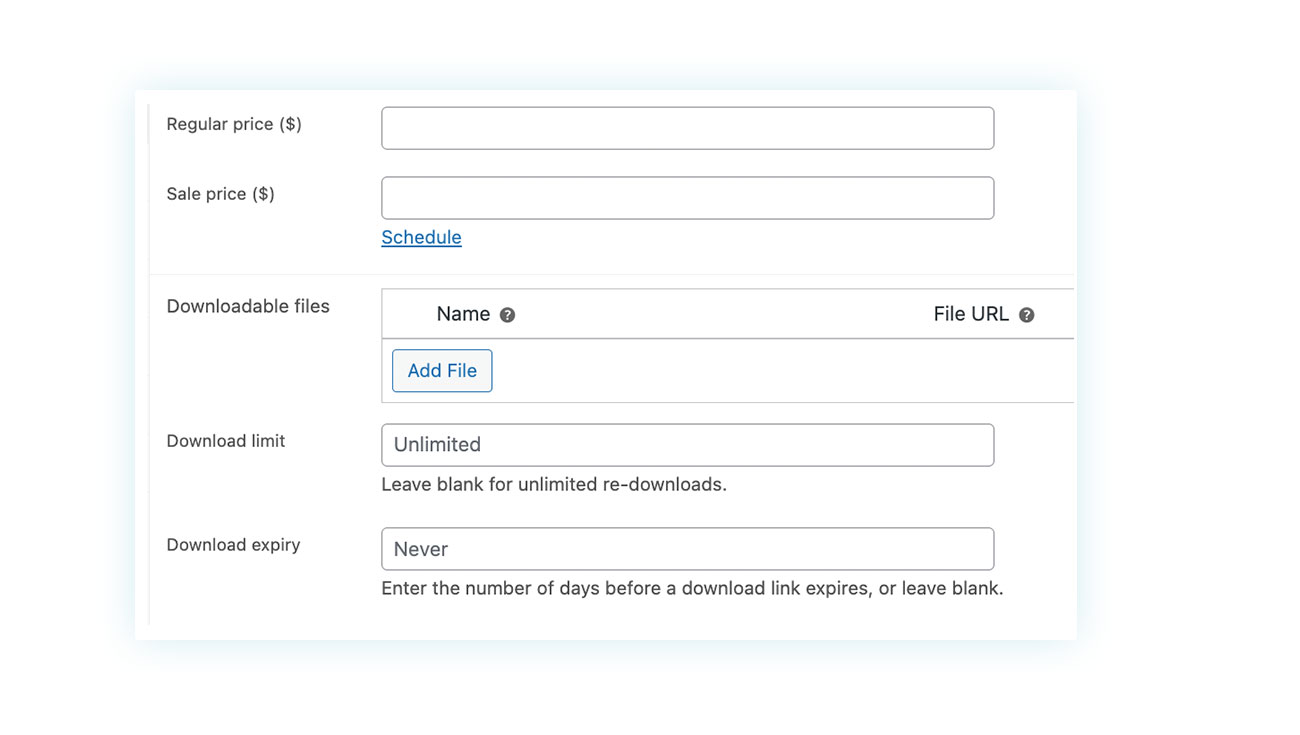This screenshot has height=735, width=1300.
Task: Click the Regular price ($) label
Action: click(x=234, y=124)
